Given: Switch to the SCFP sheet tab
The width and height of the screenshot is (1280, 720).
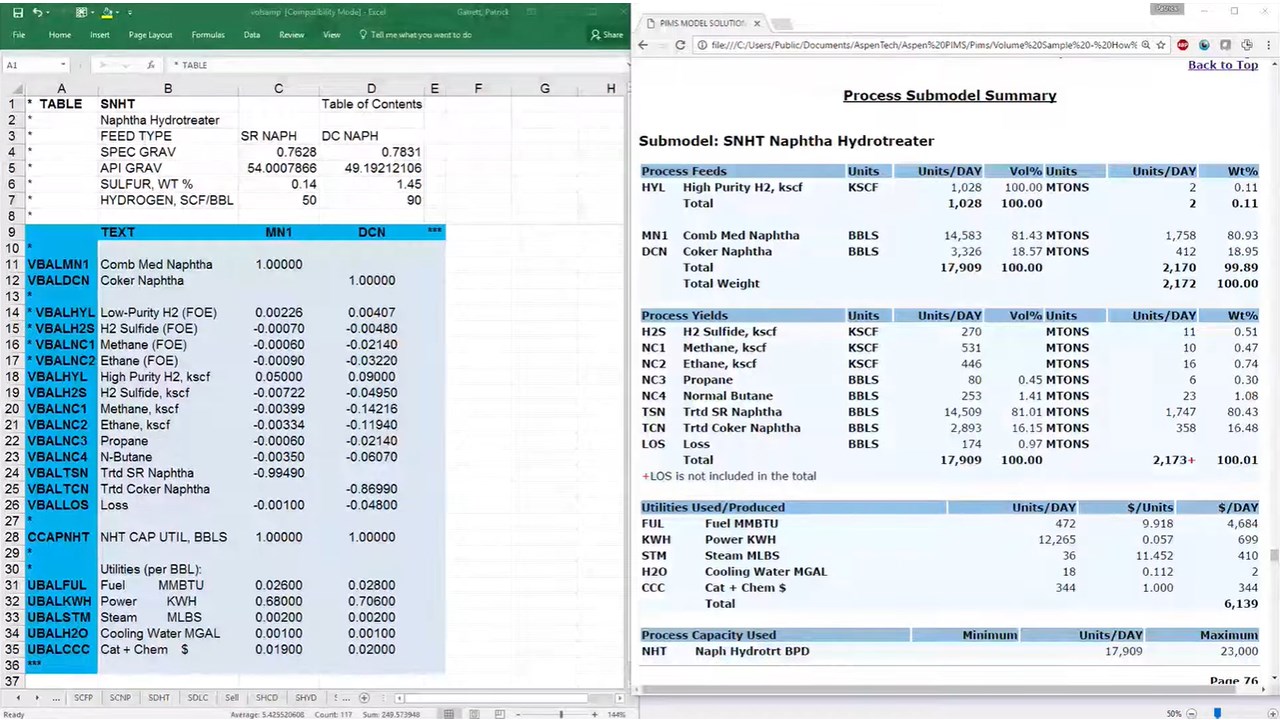Looking at the screenshot, I should [84, 698].
